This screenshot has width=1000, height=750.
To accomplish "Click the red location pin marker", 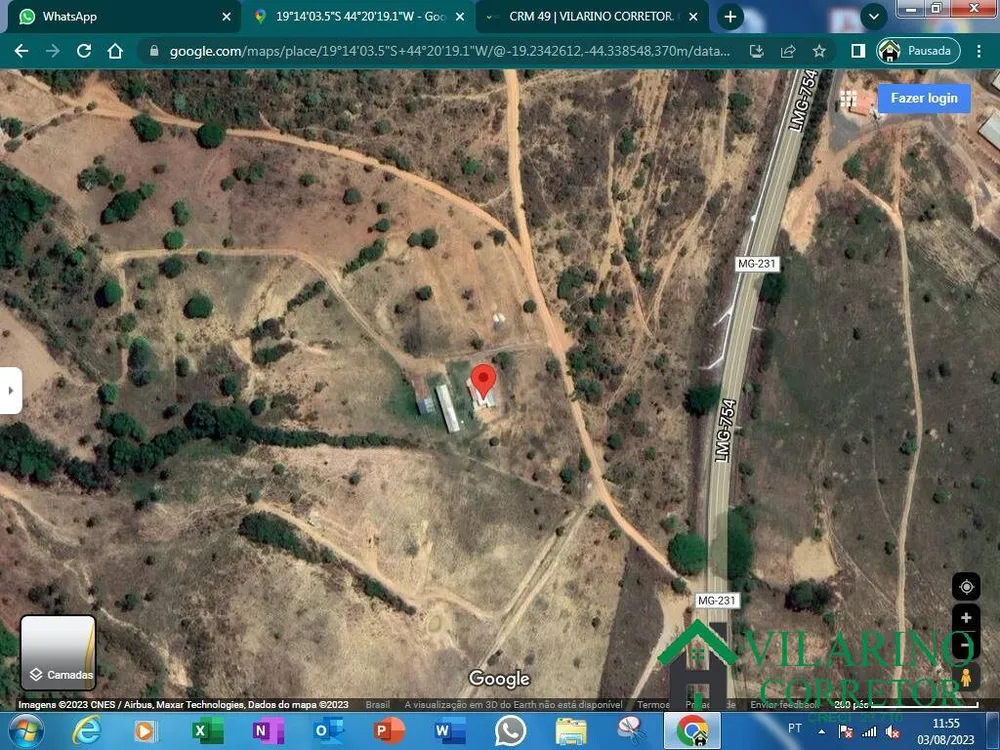I will tap(483, 381).
